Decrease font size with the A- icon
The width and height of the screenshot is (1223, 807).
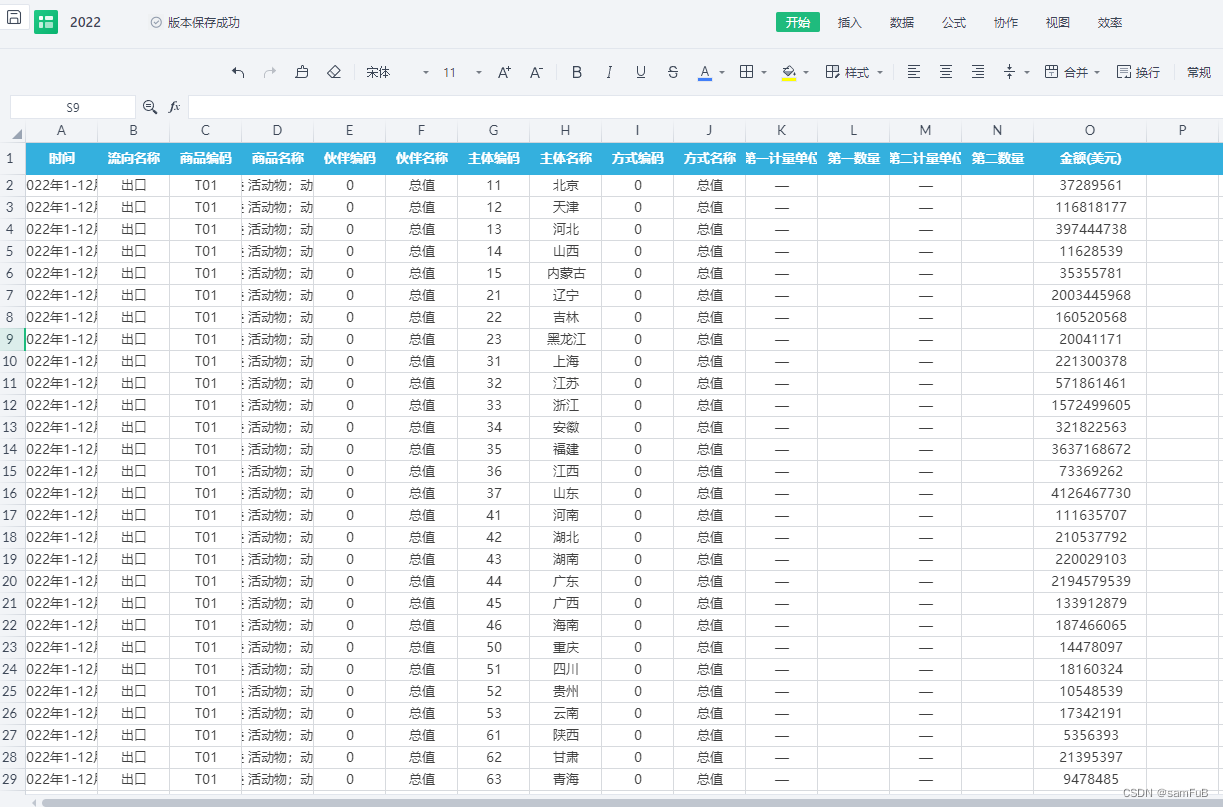point(536,72)
